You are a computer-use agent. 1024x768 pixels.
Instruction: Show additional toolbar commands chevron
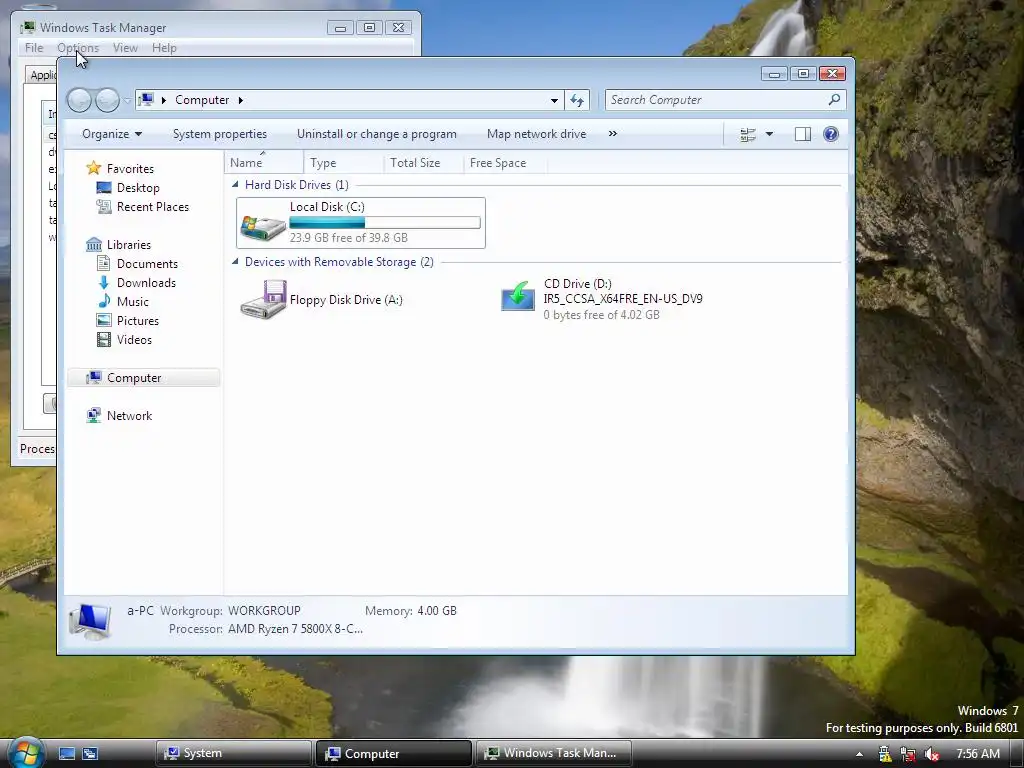point(613,134)
